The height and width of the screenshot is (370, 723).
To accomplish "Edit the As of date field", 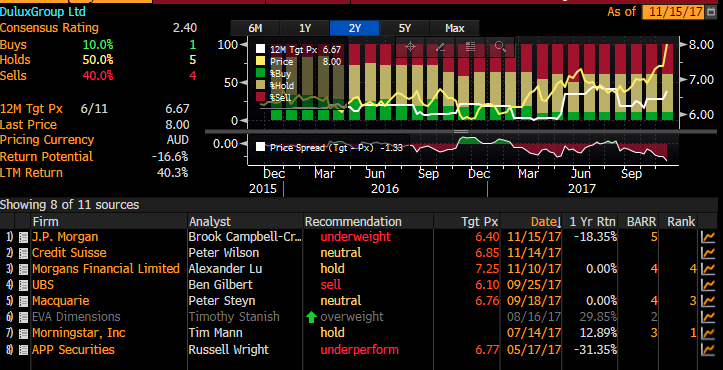I will point(674,12).
